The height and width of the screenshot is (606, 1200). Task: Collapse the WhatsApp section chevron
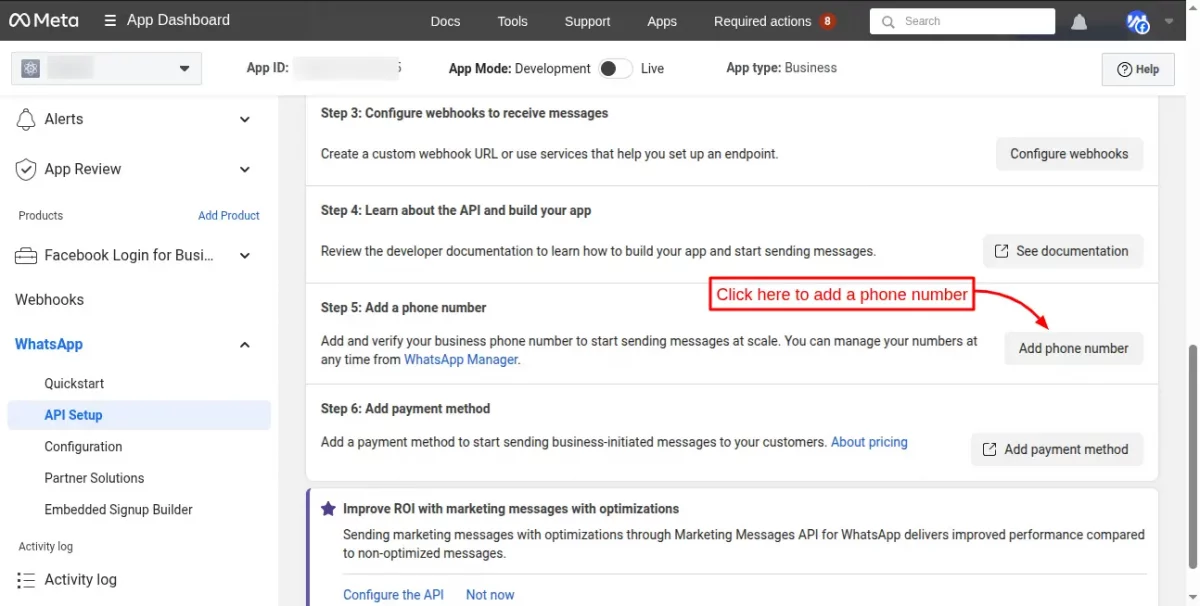click(x=245, y=345)
